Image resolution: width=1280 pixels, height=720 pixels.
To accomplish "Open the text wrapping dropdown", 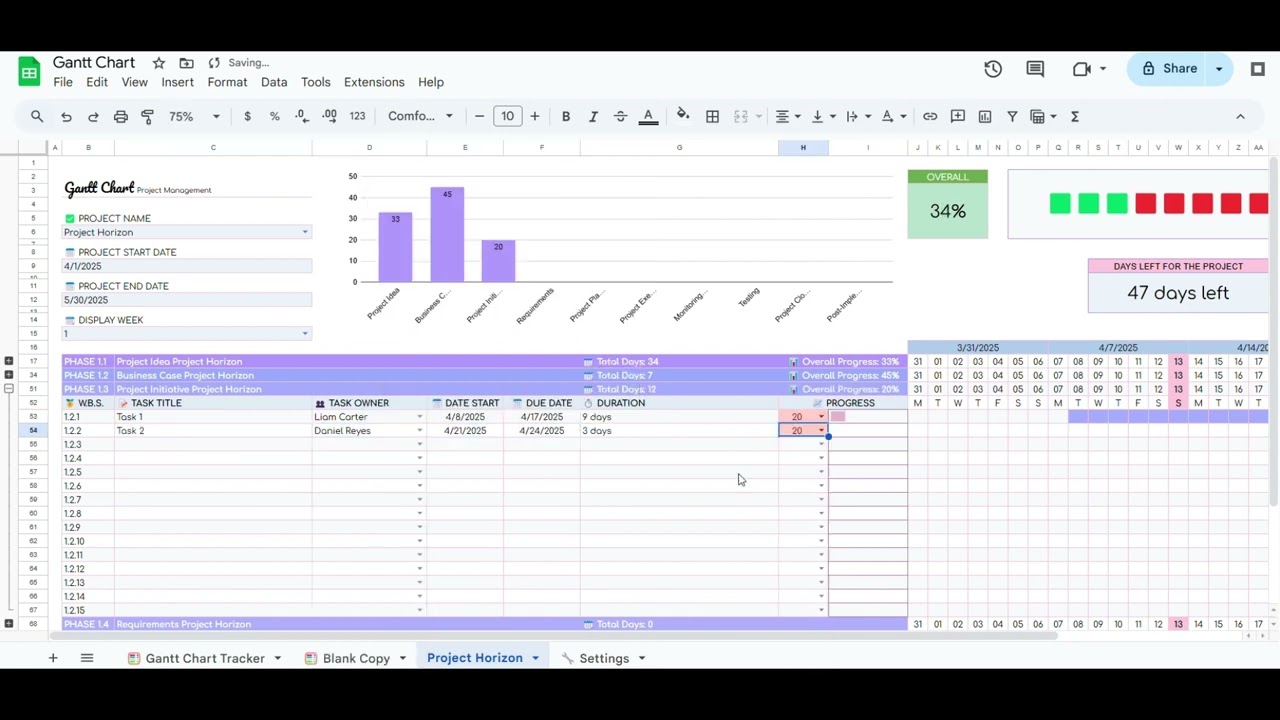I will point(857,117).
